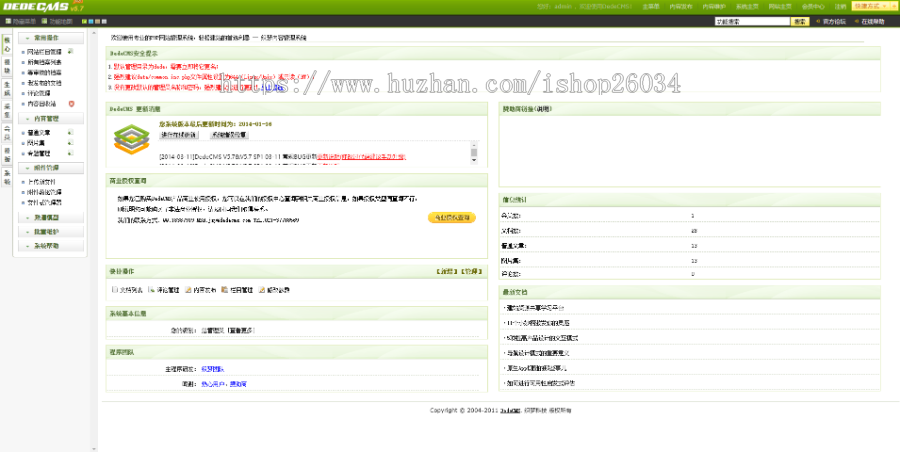Collapse the 常用操作 menu section
This screenshot has height=452, width=900.
pyautogui.click(x=51, y=38)
